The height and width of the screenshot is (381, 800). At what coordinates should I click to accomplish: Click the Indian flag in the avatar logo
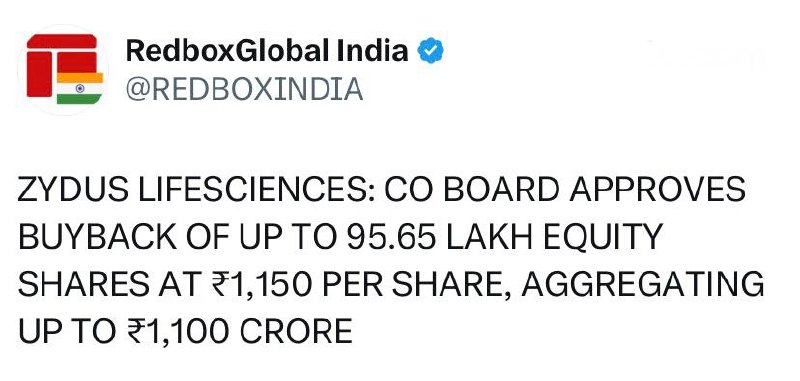[x=80, y=88]
